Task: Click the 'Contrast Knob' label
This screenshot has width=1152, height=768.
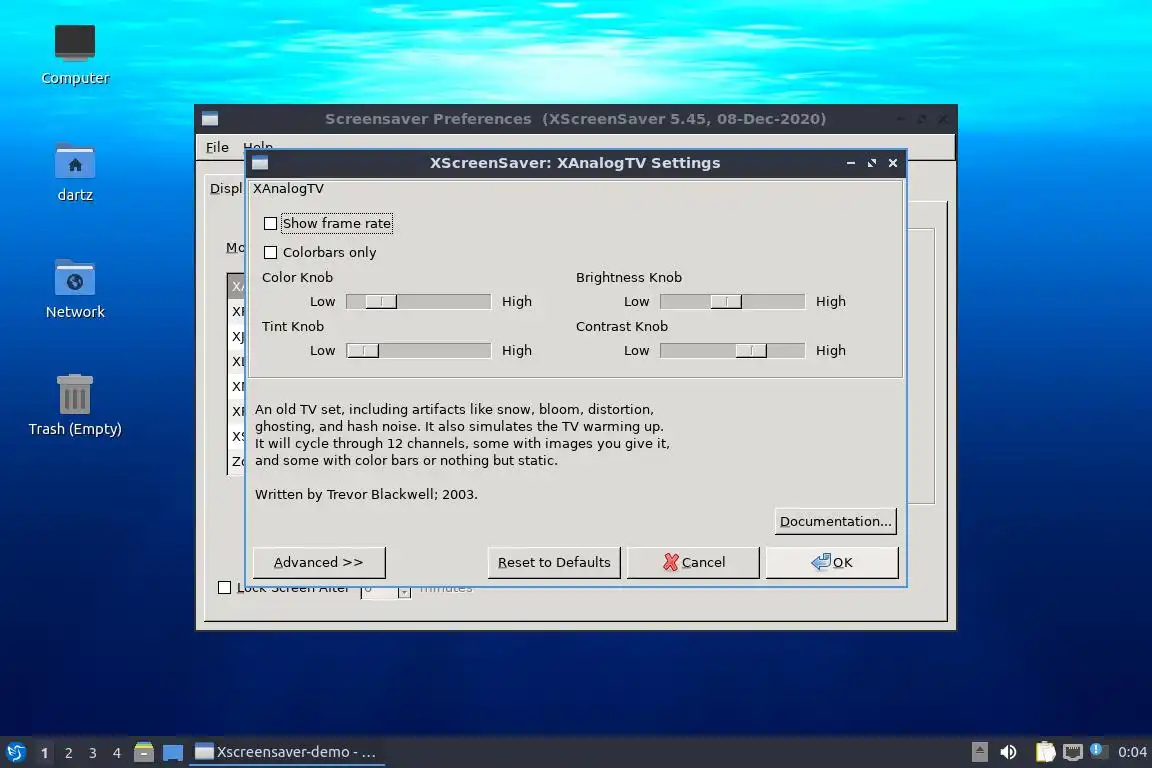Action: (622, 326)
